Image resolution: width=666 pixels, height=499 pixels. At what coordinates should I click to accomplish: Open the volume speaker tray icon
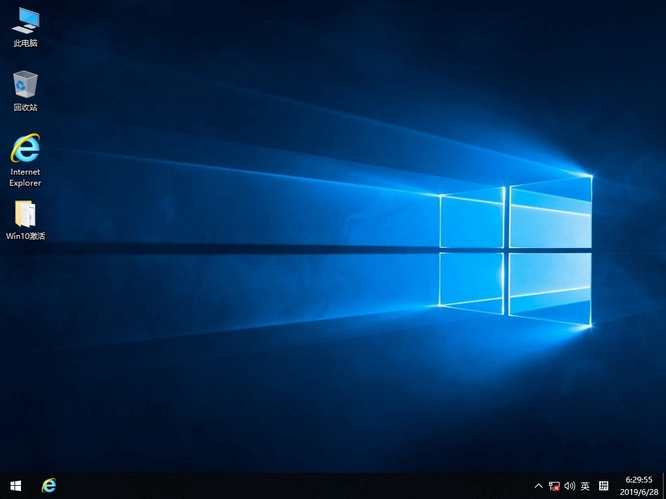[569, 486]
